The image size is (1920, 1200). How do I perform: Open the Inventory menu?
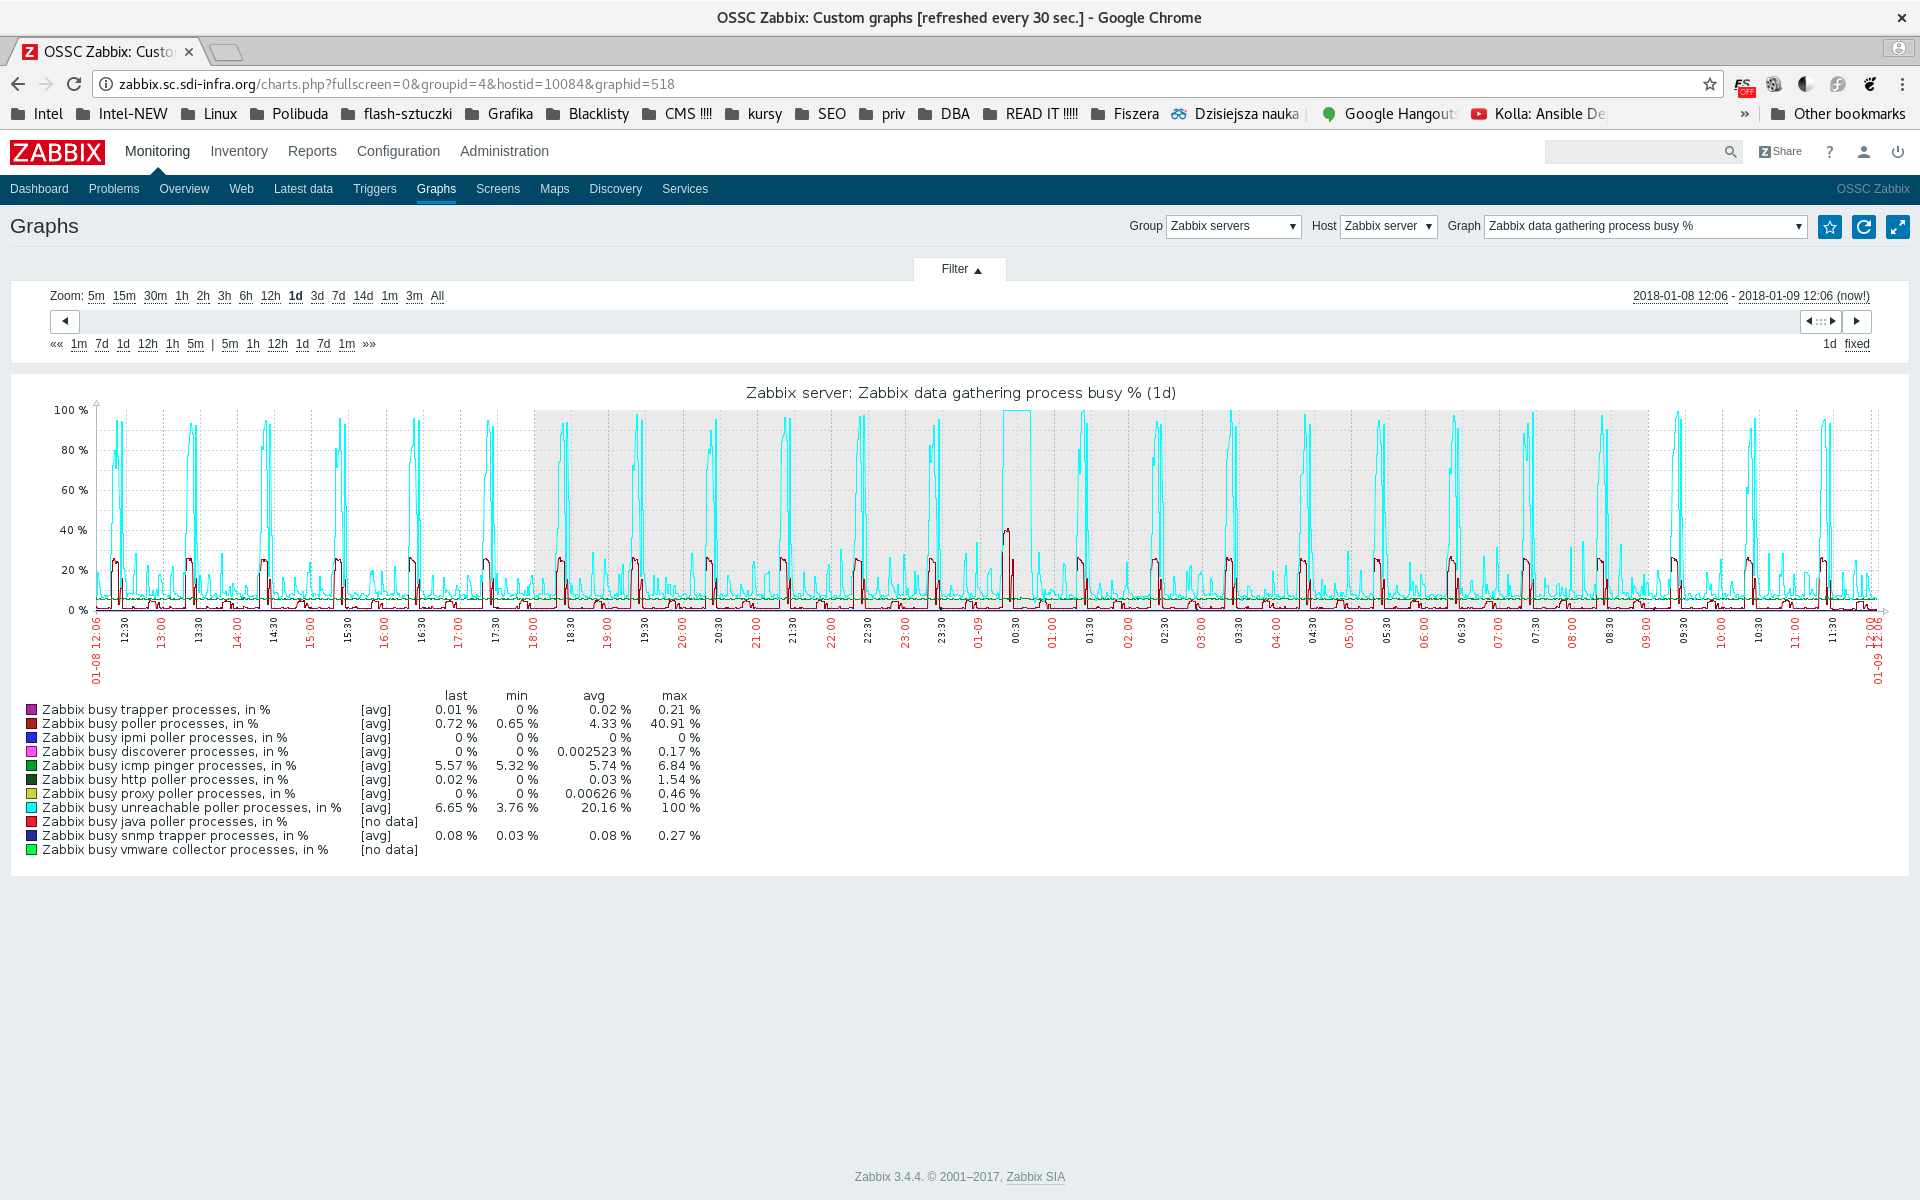coord(239,152)
